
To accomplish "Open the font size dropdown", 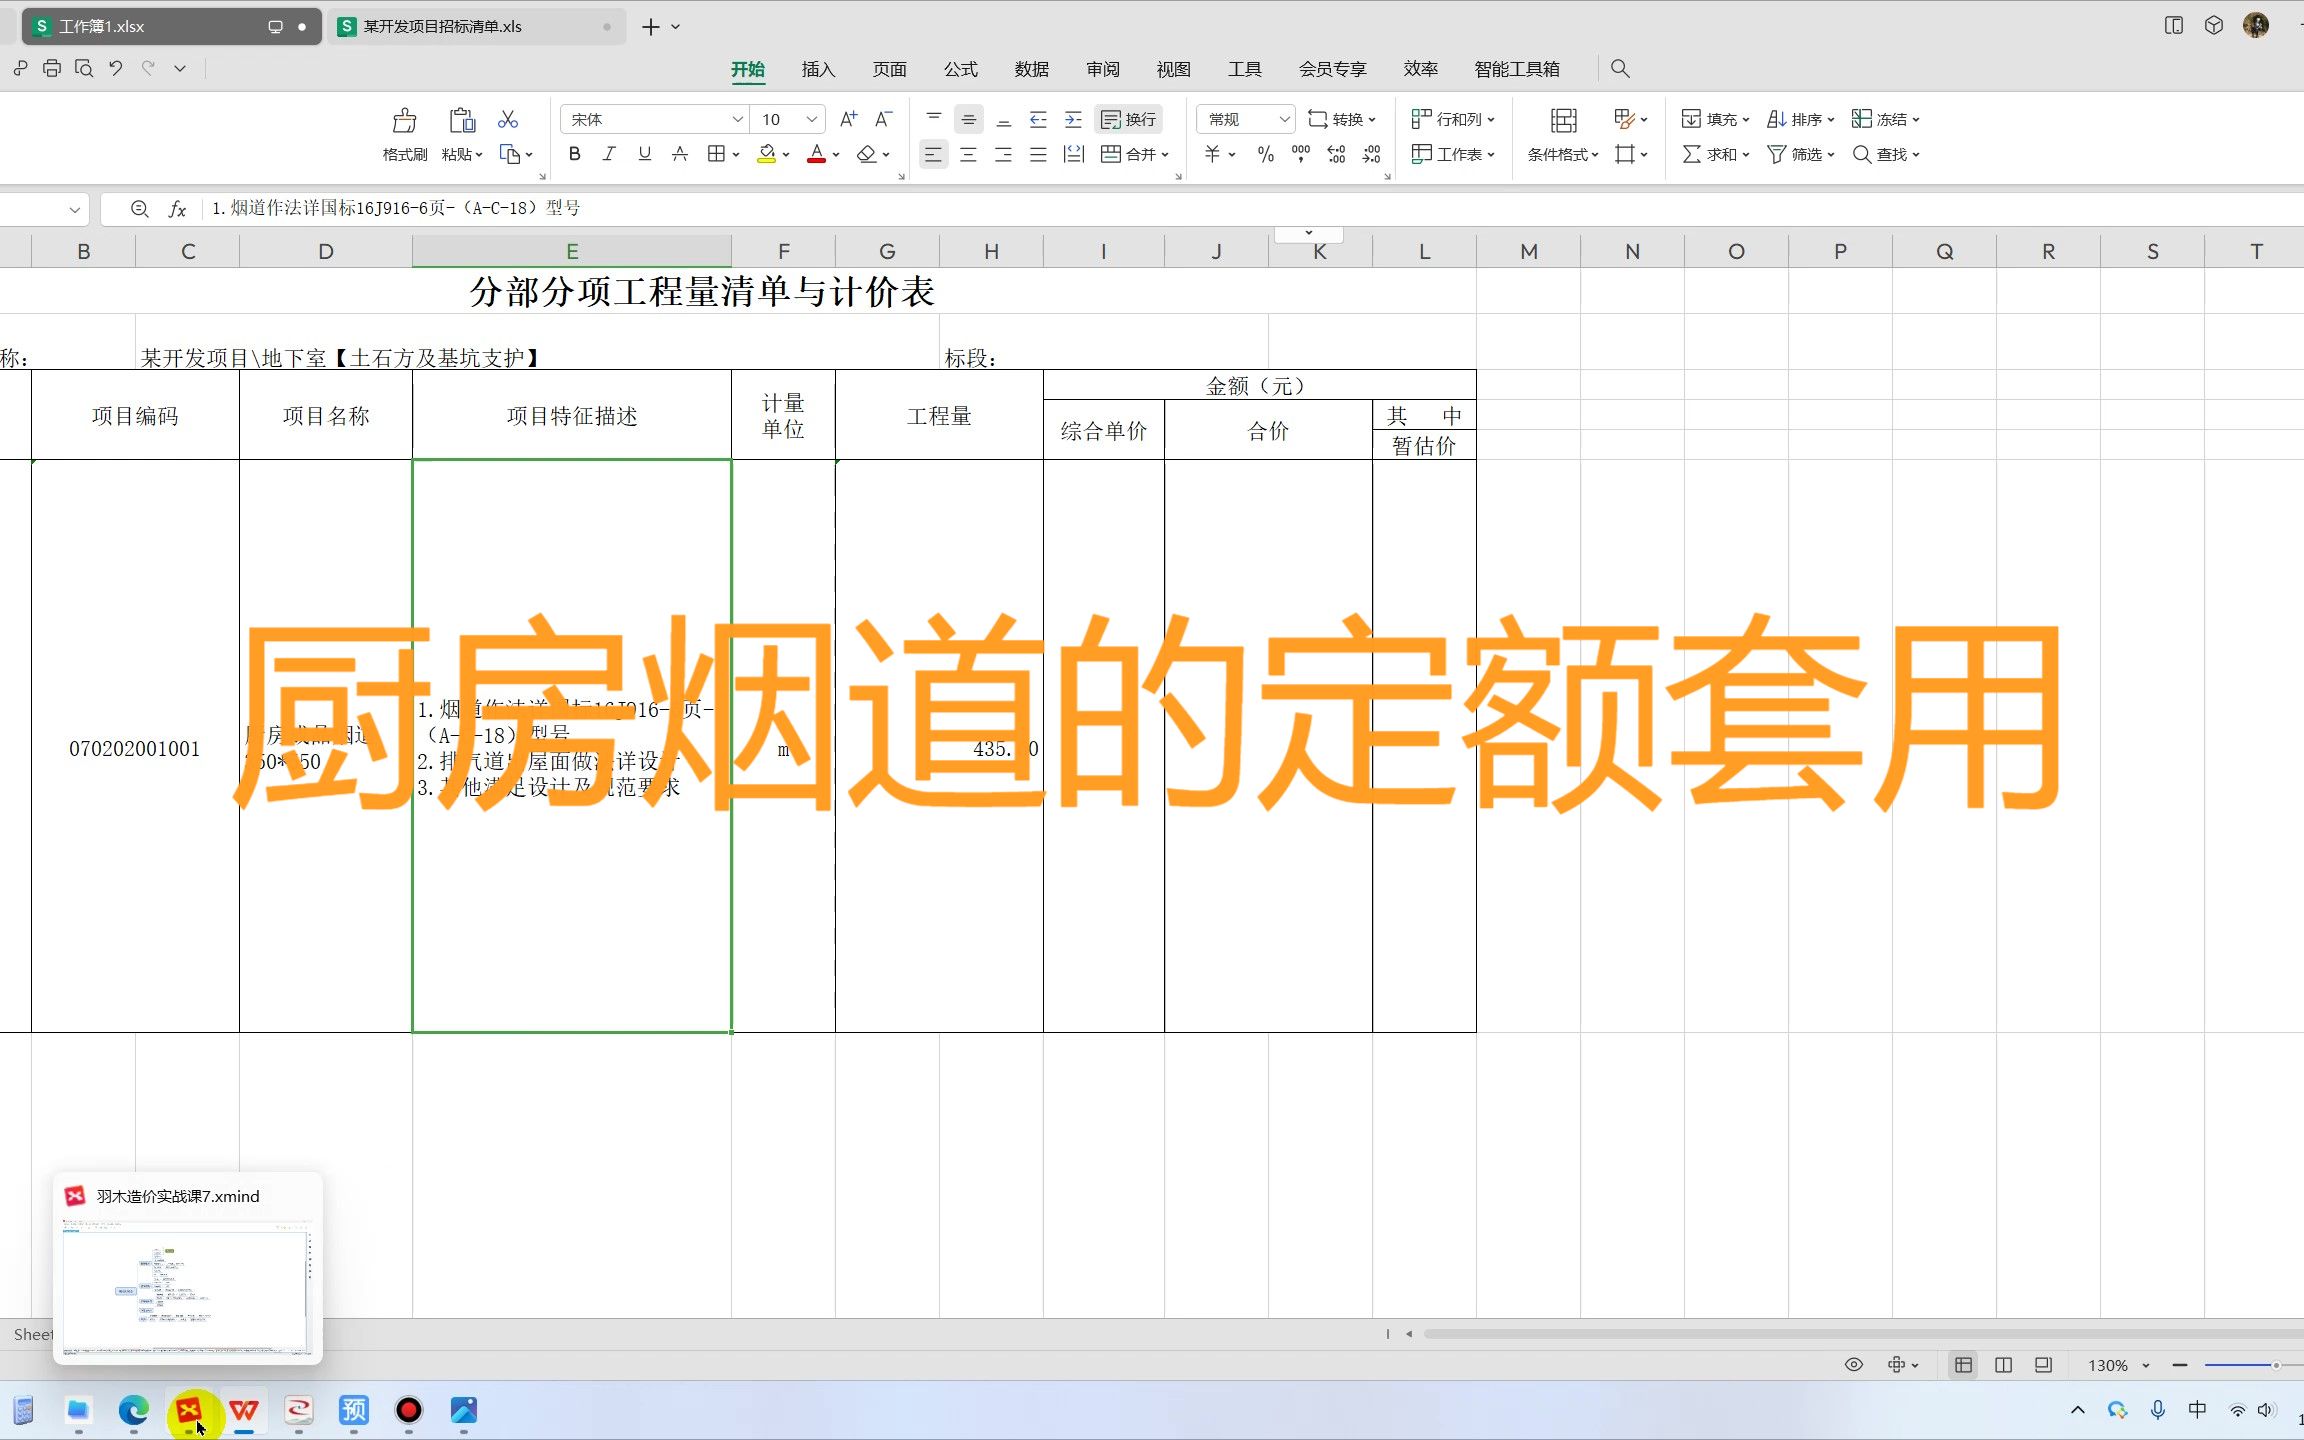I will coord(812,119).
